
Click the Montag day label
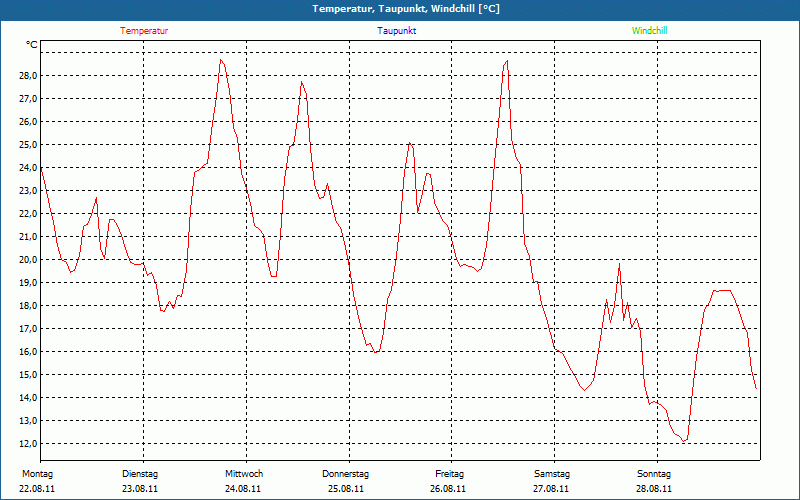37,474
